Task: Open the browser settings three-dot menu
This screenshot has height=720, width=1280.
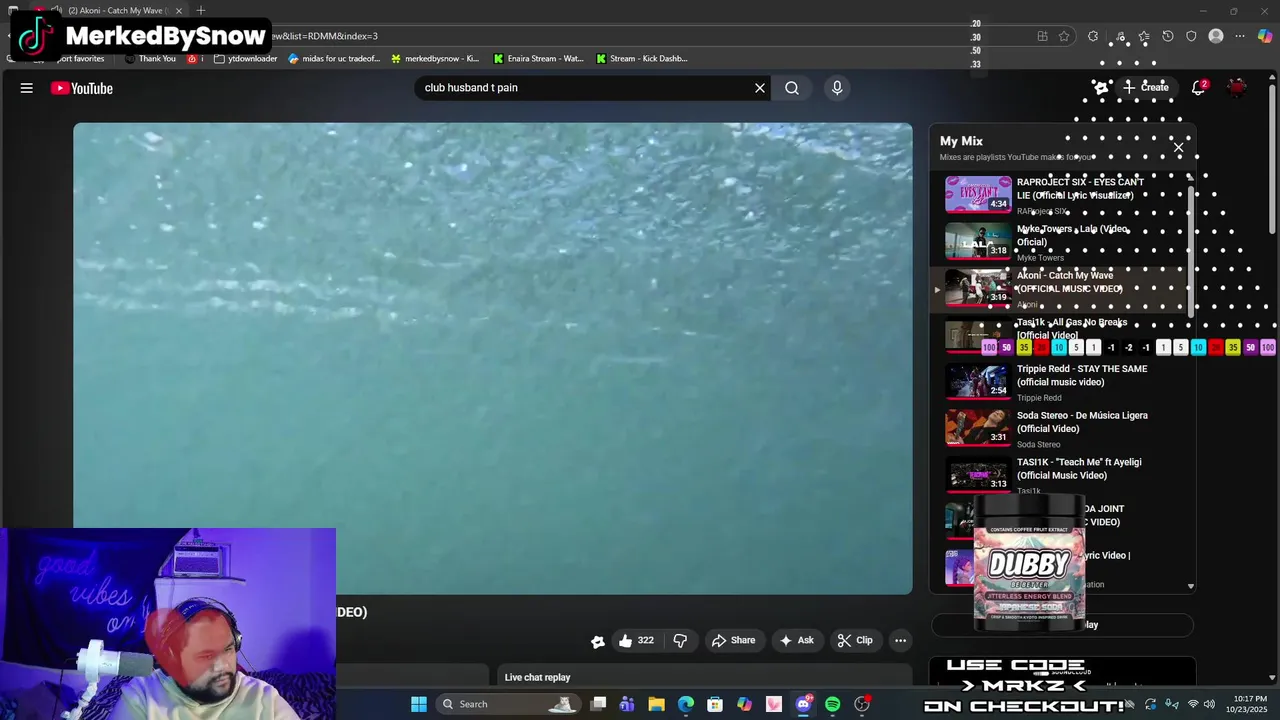Action: coord(1240,36)
